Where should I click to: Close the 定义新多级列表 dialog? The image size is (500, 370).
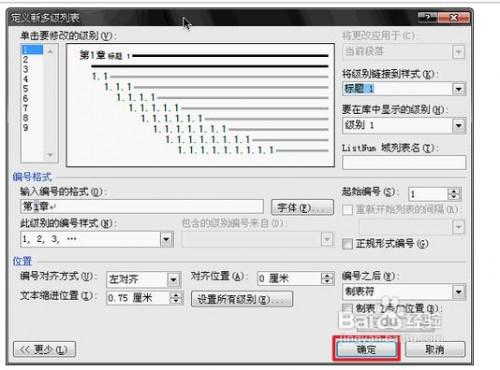(454, 17)
